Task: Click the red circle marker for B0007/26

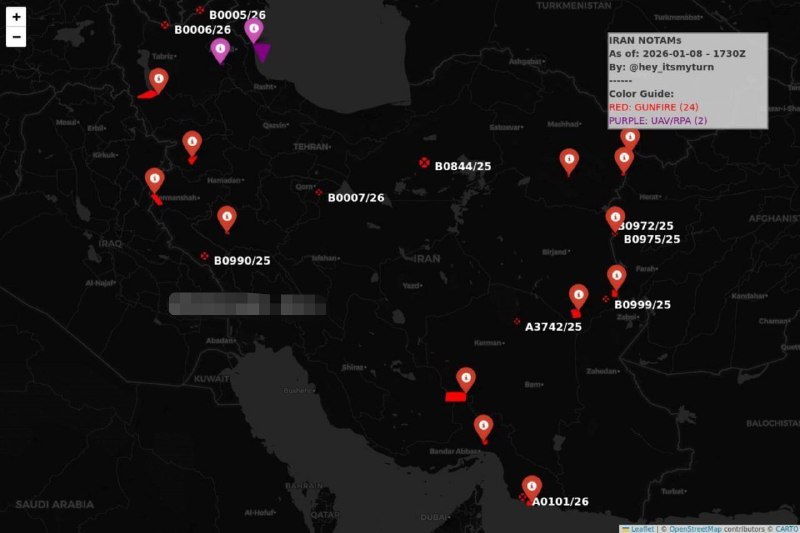Action: [x=319, y=192]
